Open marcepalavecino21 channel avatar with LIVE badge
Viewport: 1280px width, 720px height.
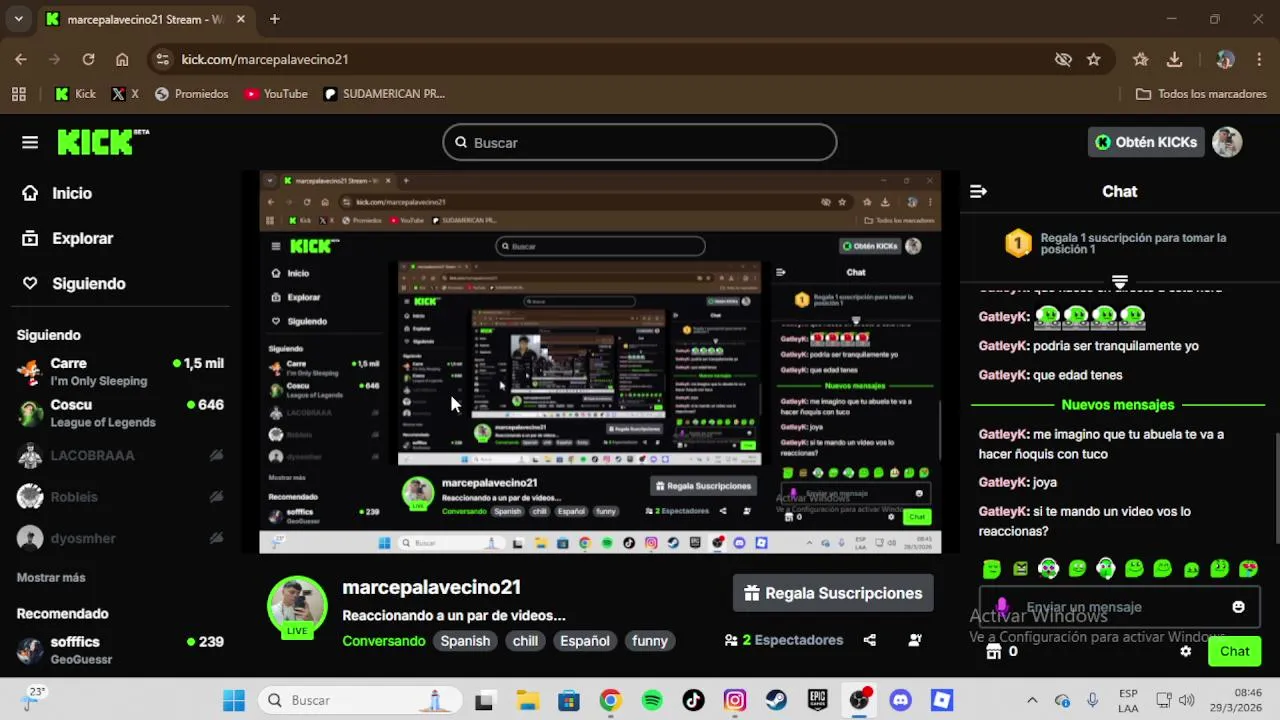[297, 607]
